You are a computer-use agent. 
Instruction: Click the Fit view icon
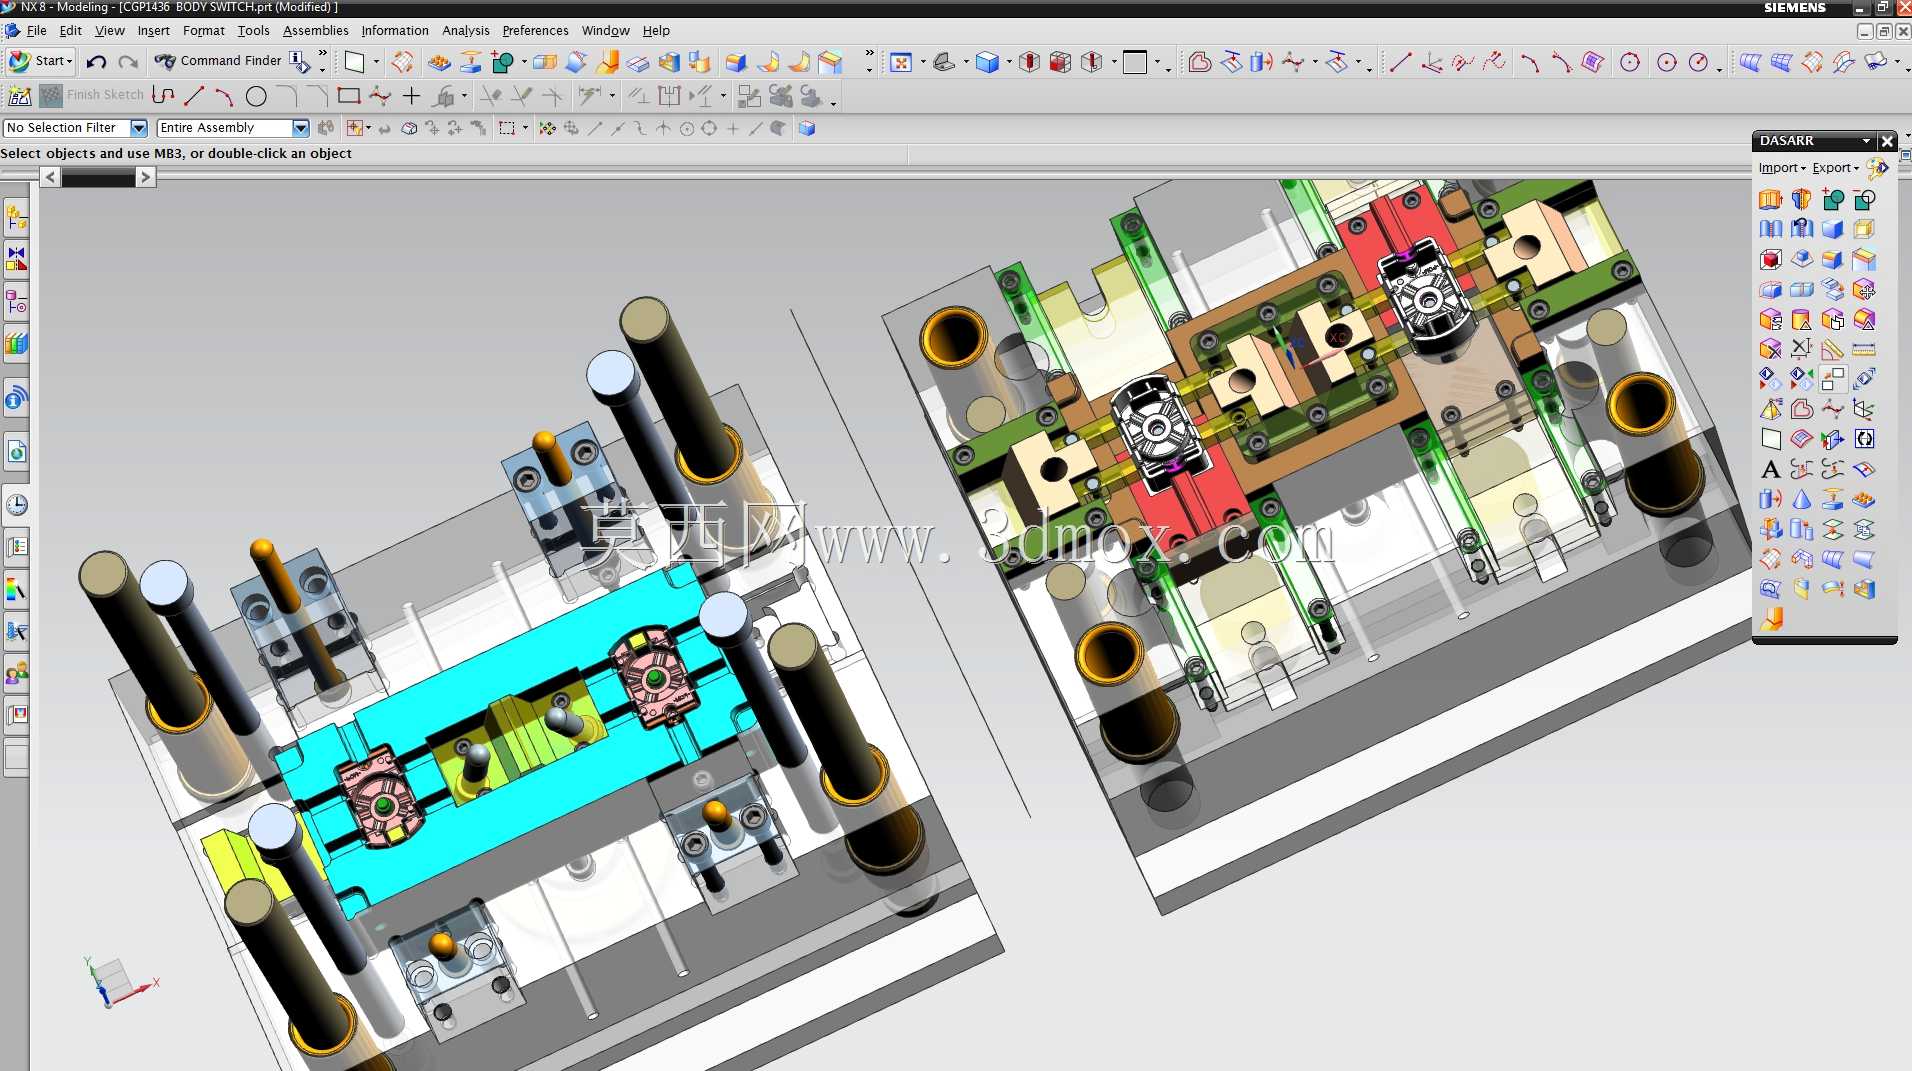coord(901,62)
